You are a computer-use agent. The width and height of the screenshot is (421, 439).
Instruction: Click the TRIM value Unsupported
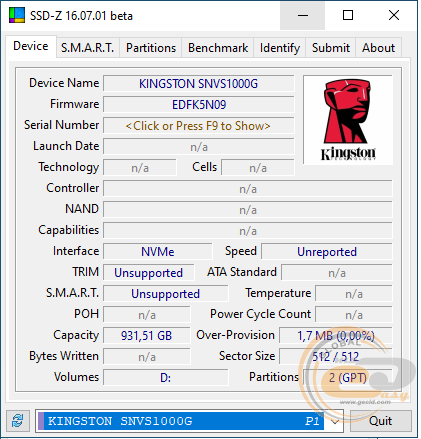click(149, 273)
